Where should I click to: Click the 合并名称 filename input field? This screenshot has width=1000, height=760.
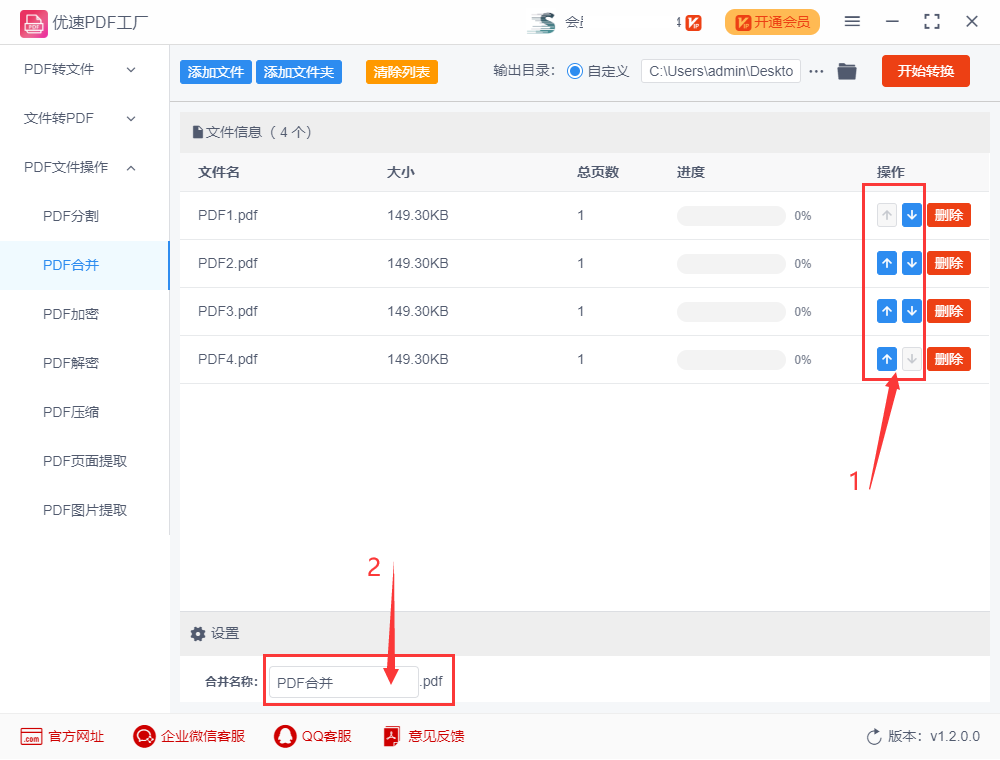[342, 681]
